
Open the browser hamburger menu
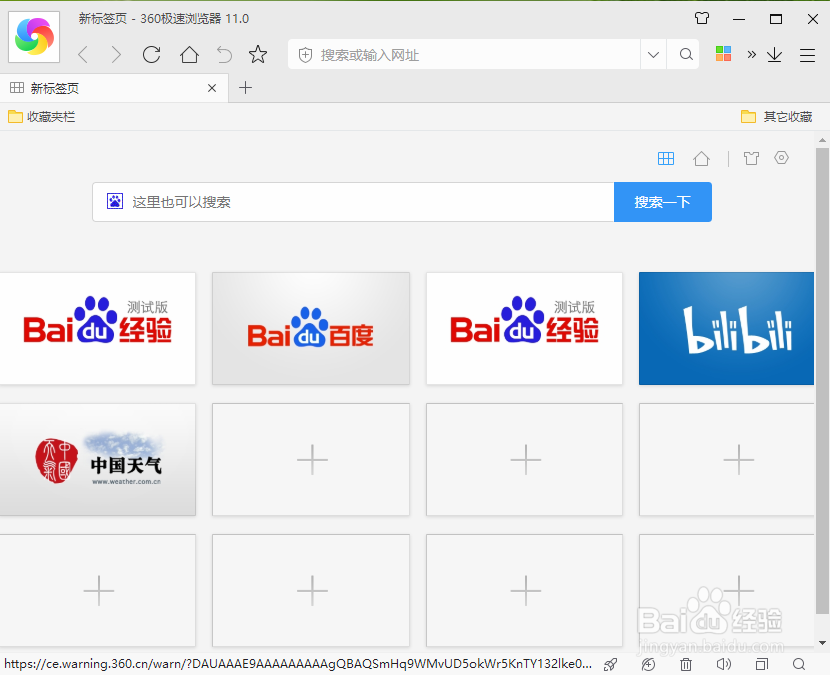click(x=806, y=54)
